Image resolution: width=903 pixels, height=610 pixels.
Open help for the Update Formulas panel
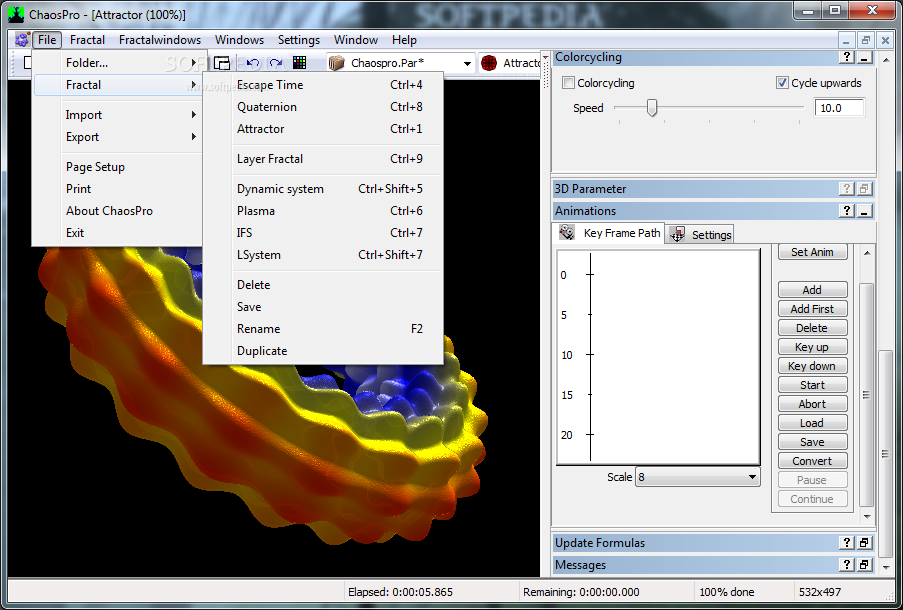tap(847, 543)
